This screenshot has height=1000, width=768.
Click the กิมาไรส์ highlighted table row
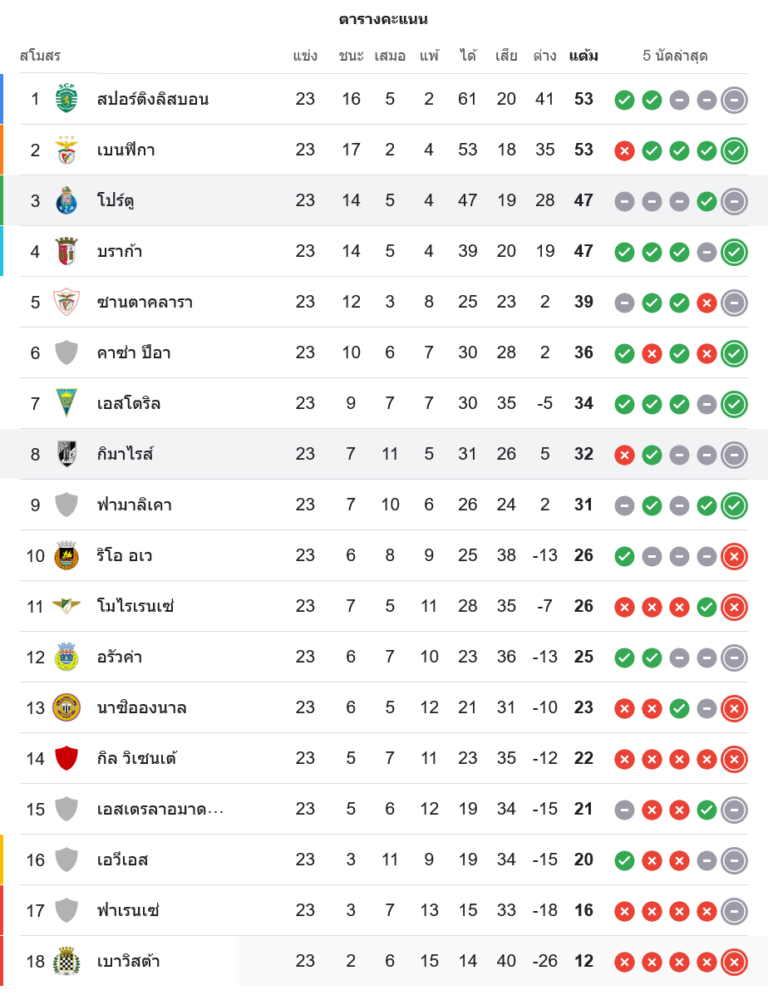(384, 454)
